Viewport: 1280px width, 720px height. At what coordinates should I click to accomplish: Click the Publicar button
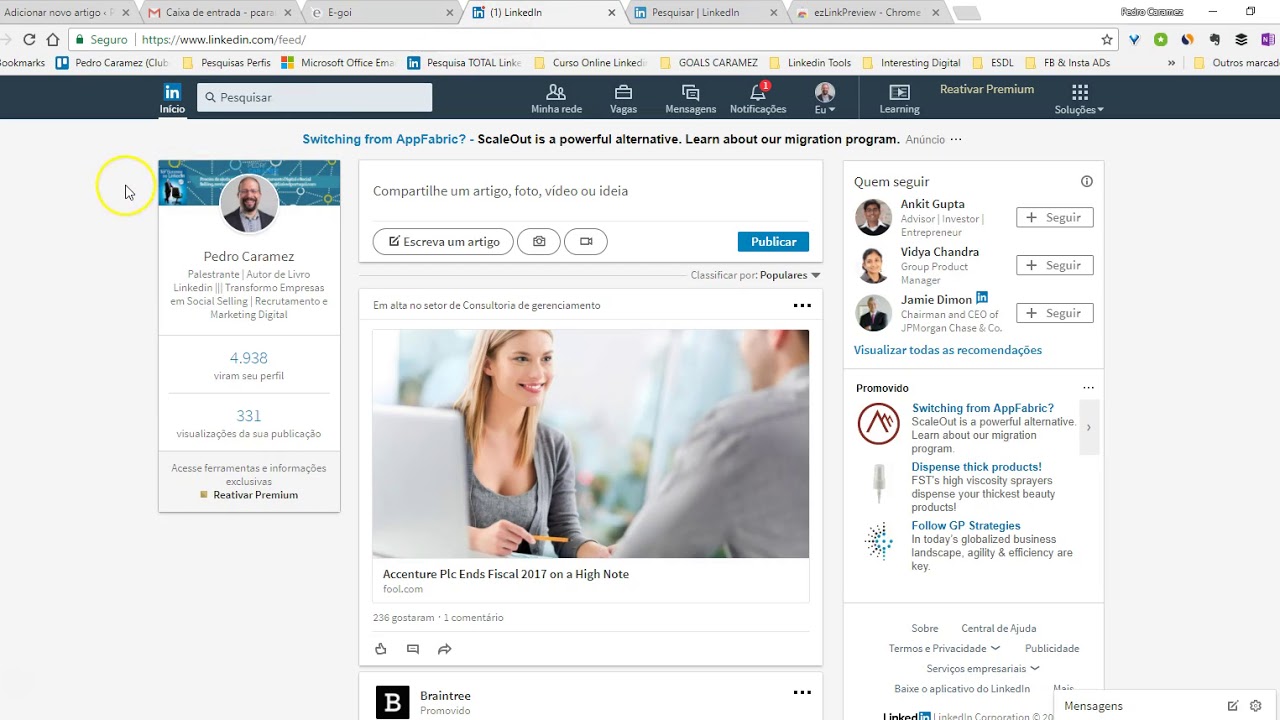[x=773, y=242]
